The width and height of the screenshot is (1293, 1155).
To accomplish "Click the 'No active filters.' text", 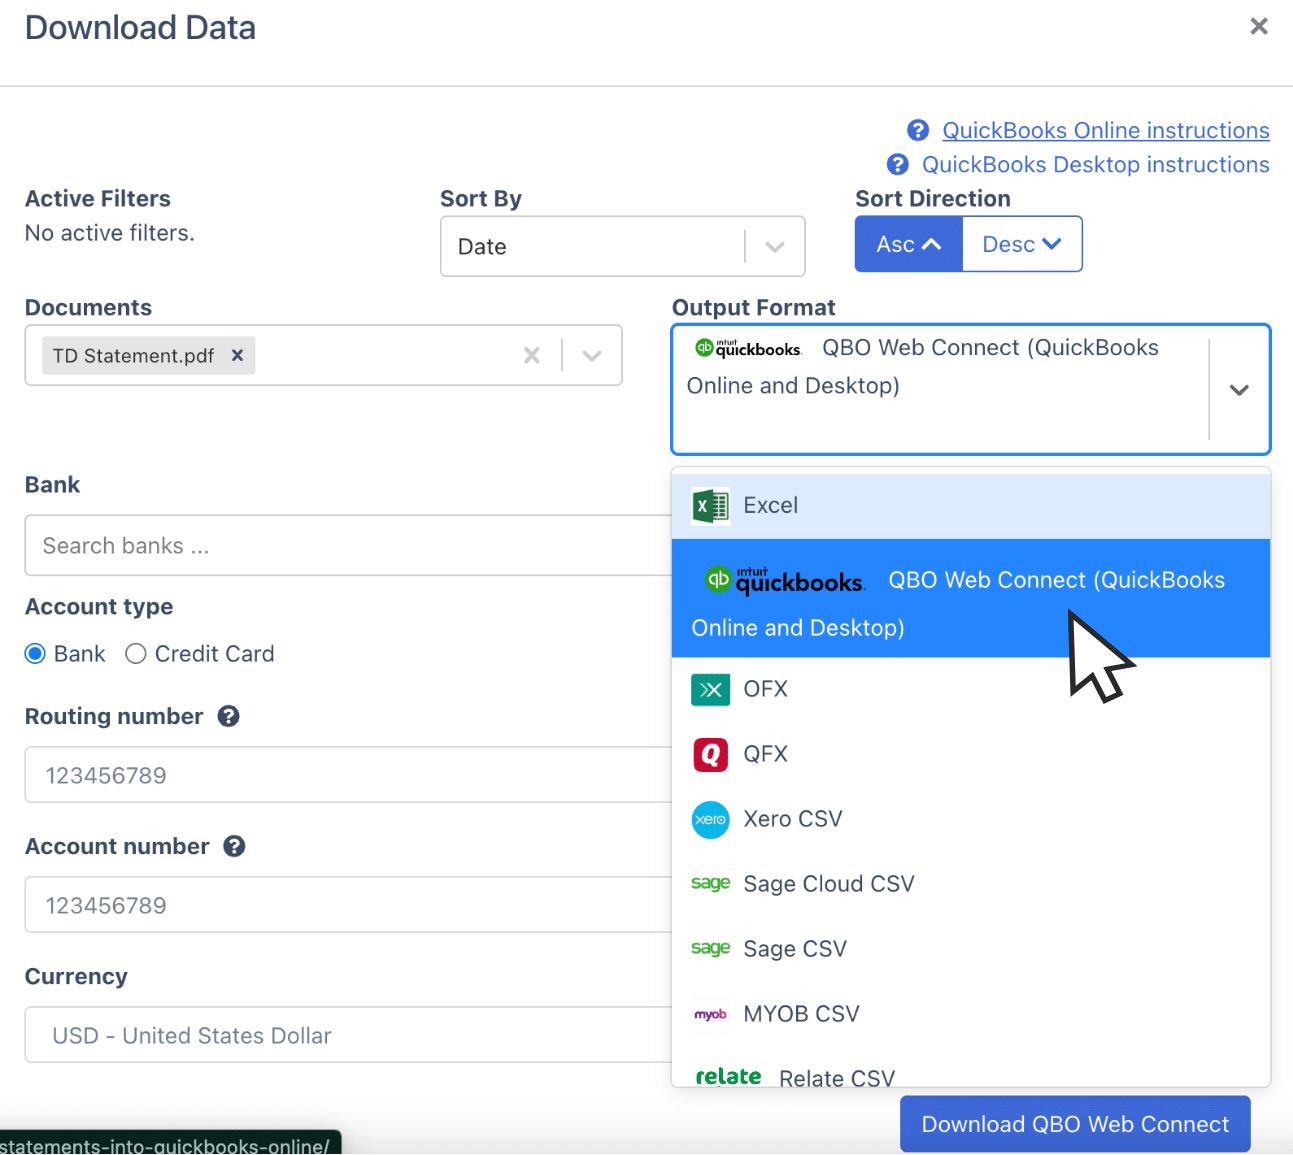I will pyautogui.click(x=110, y=233).
